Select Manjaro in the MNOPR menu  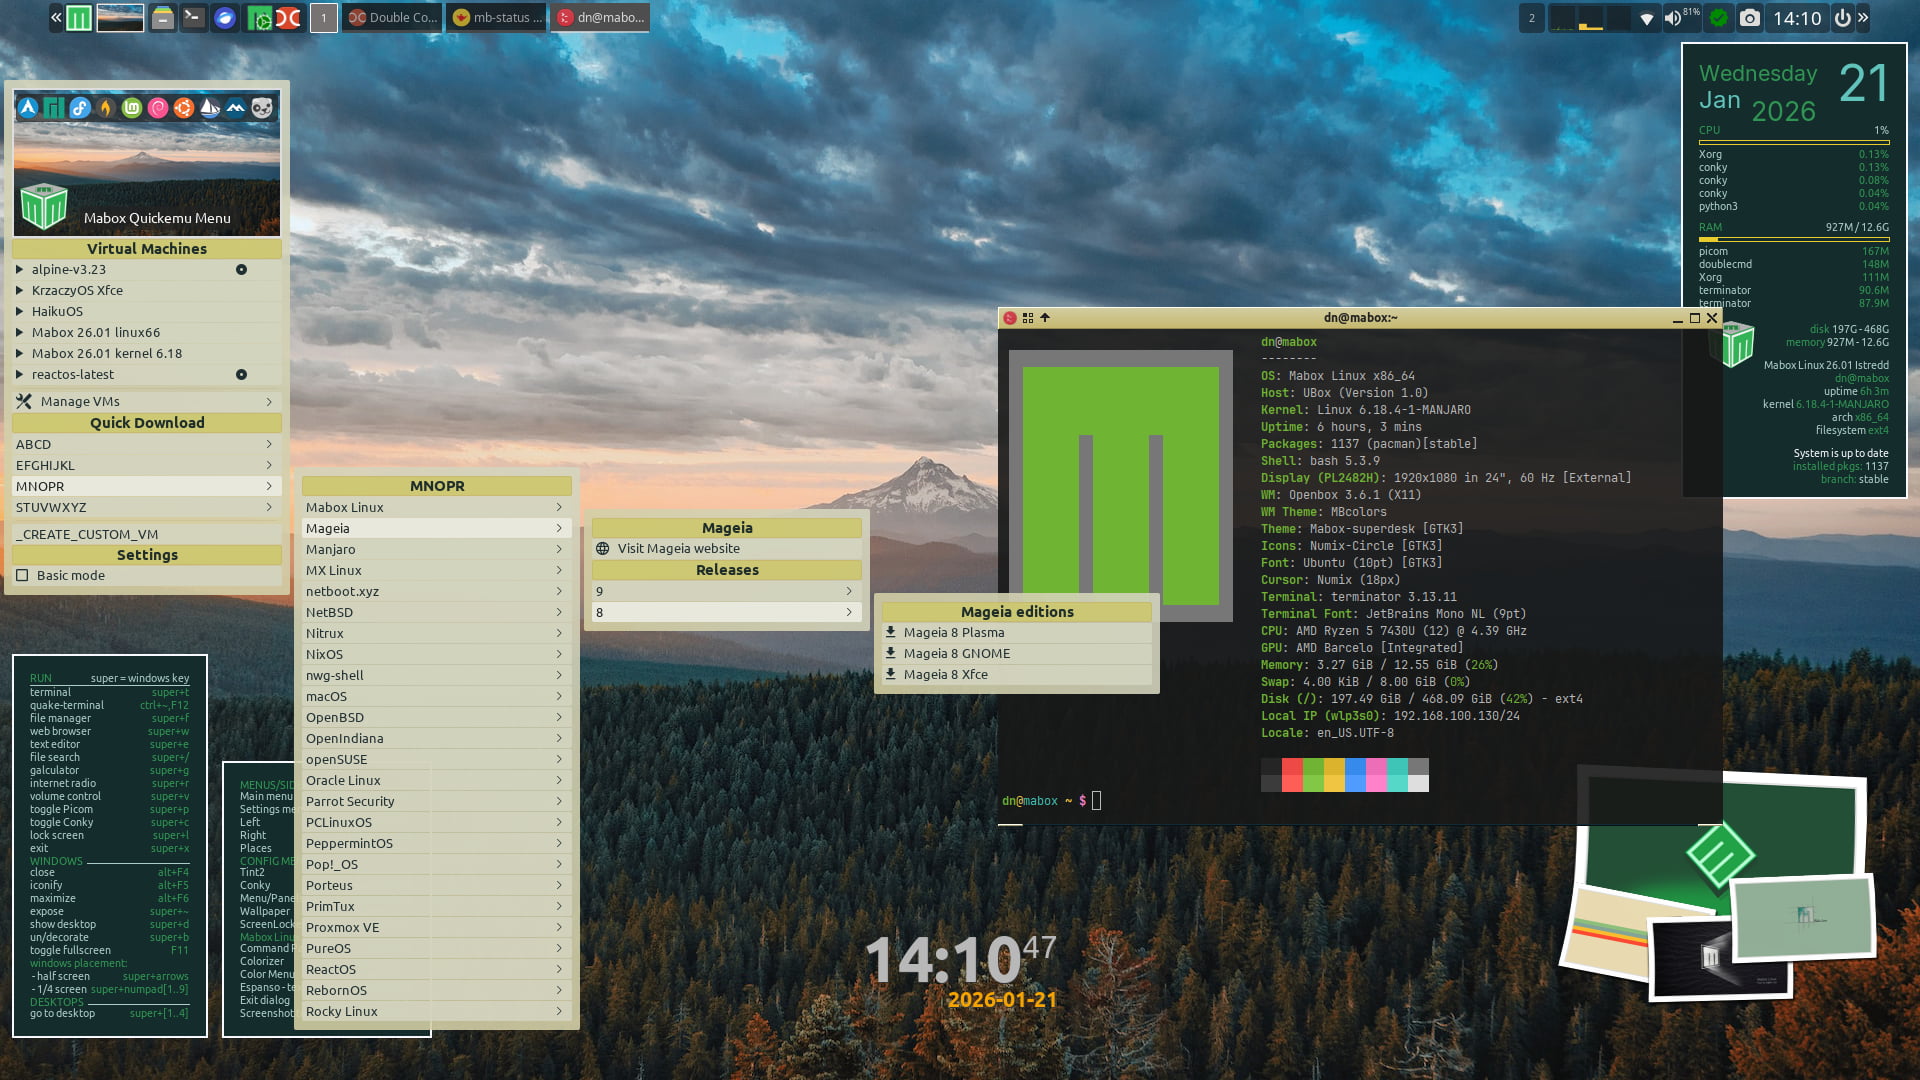coord(436,550)
